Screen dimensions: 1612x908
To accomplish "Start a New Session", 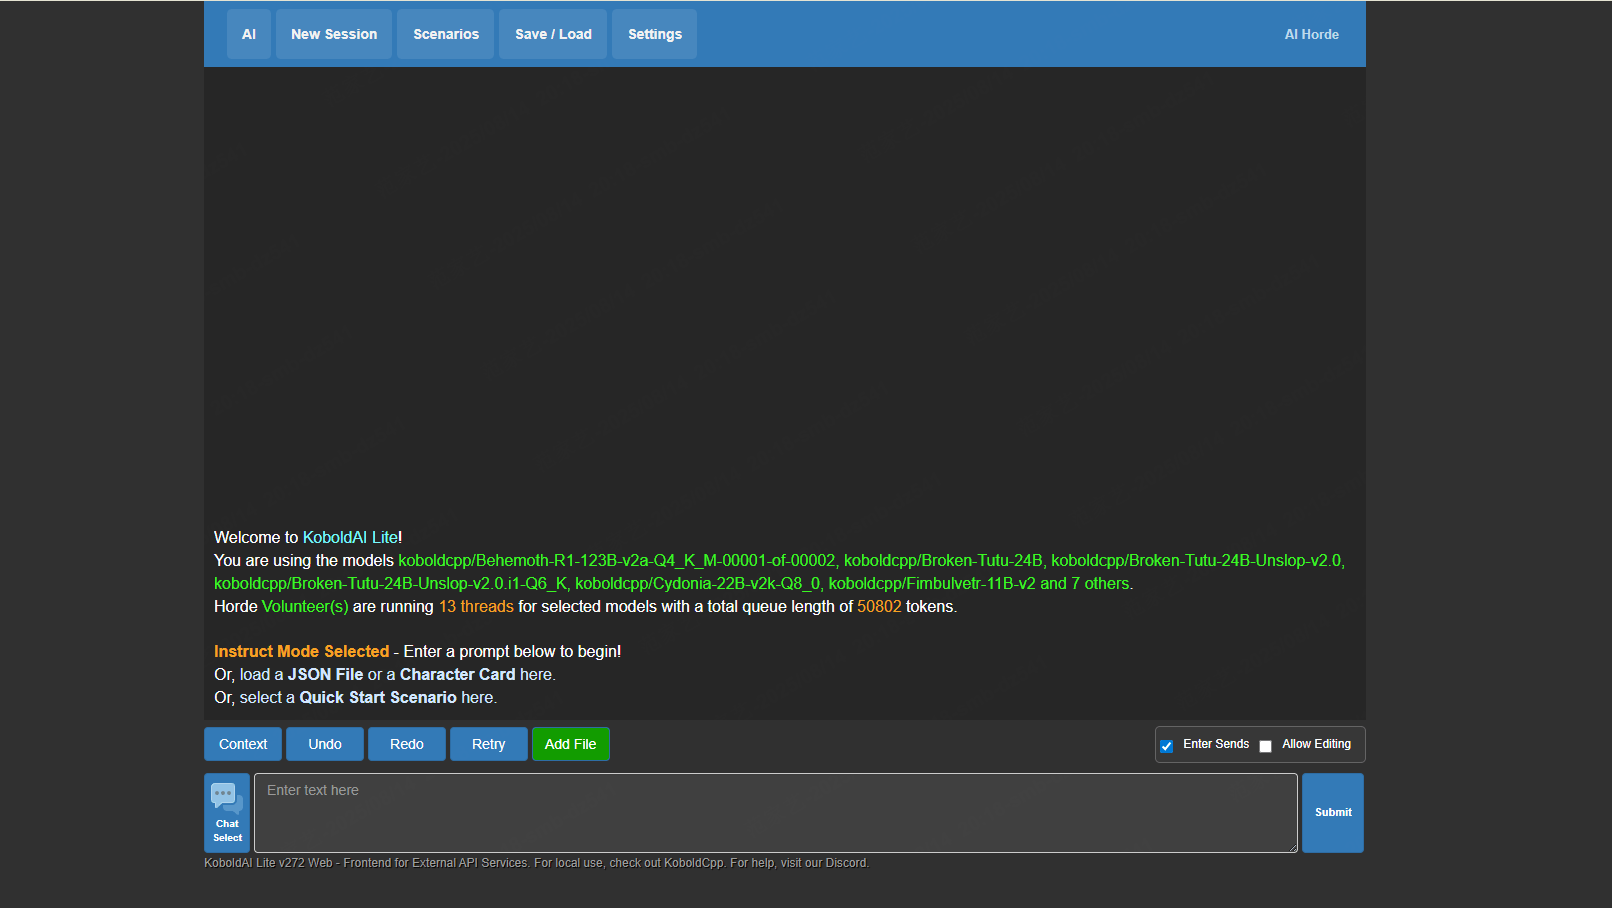I will click(334, 34).
